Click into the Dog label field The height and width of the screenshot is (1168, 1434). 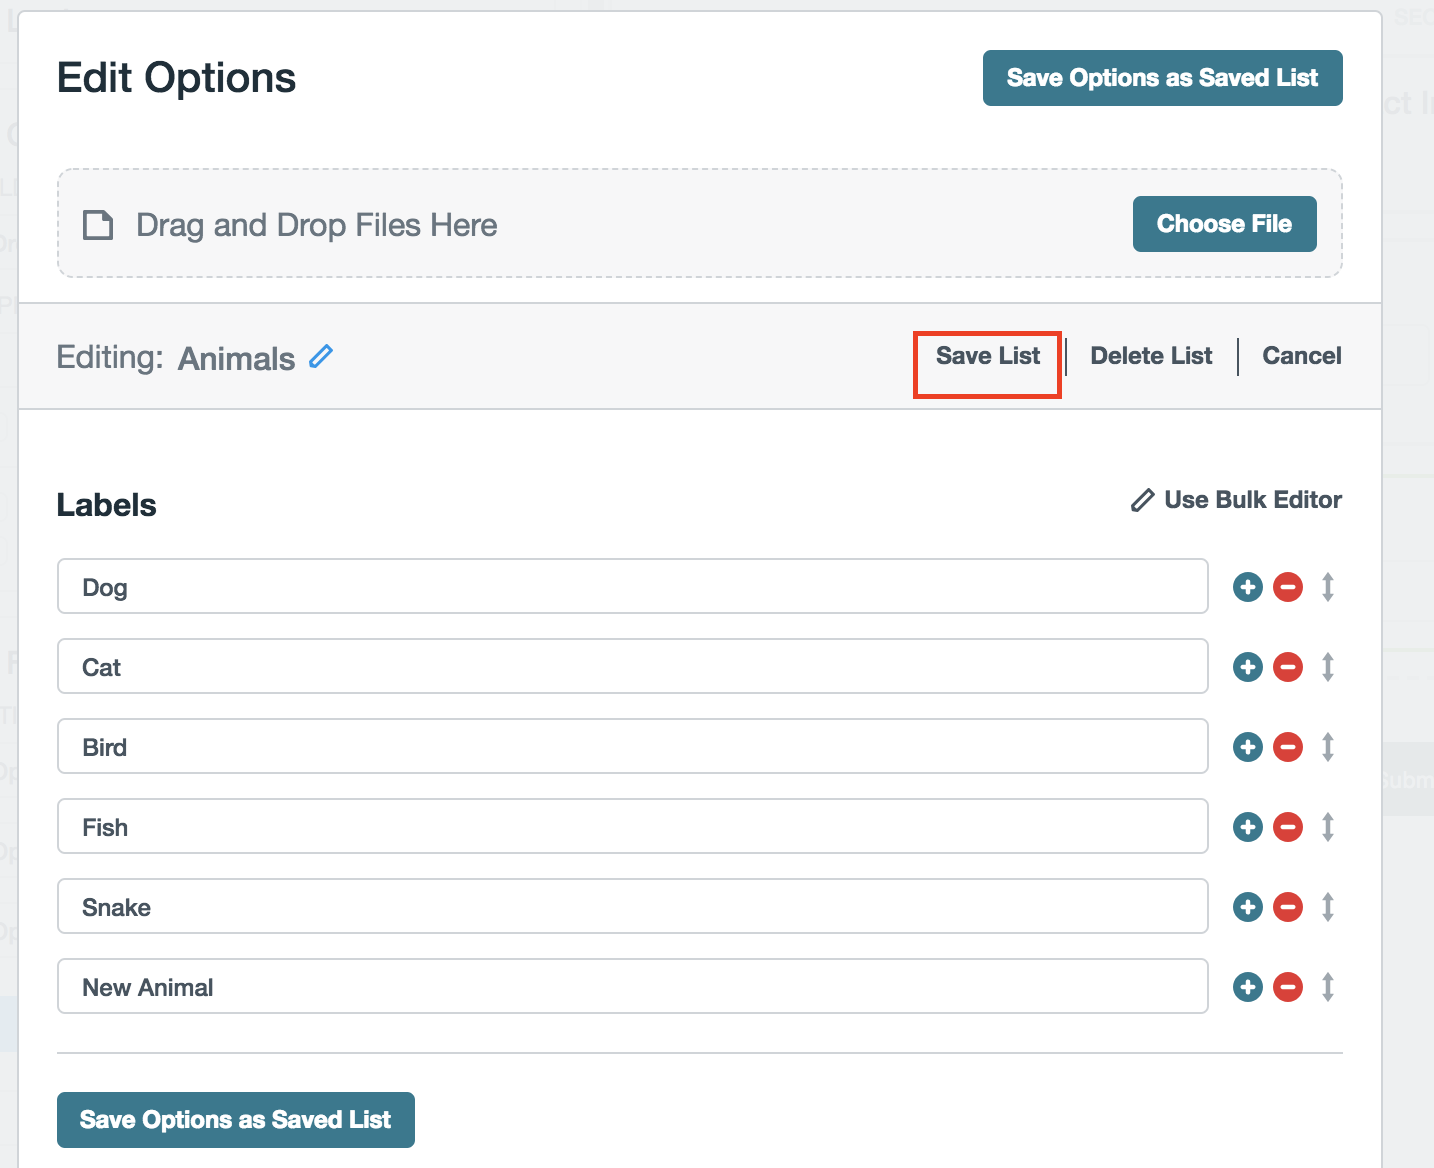(x=632, y=587)
